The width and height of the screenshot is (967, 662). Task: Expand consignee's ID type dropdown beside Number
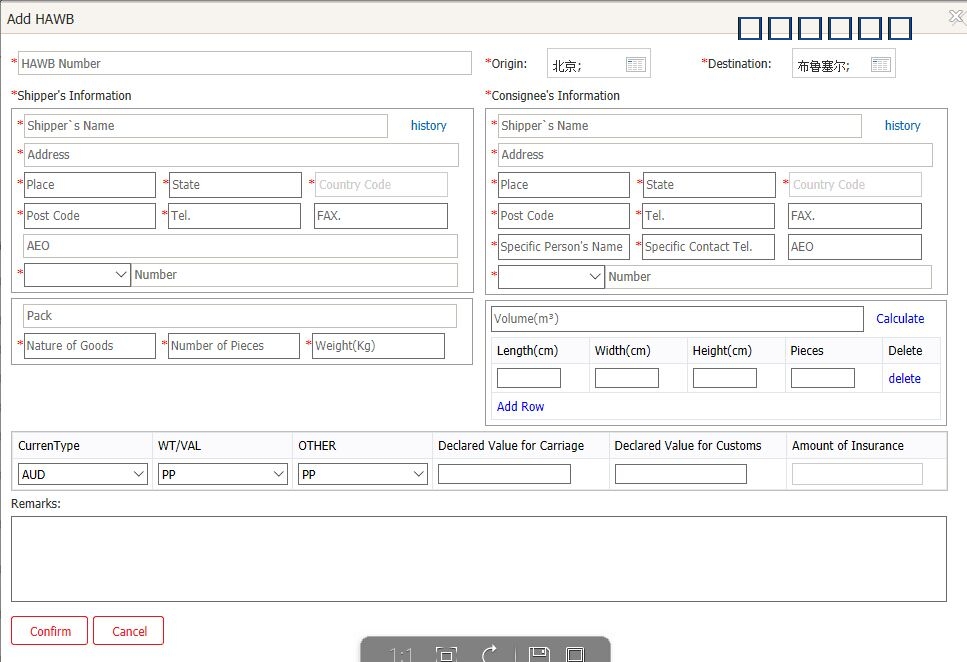[551, 277]
